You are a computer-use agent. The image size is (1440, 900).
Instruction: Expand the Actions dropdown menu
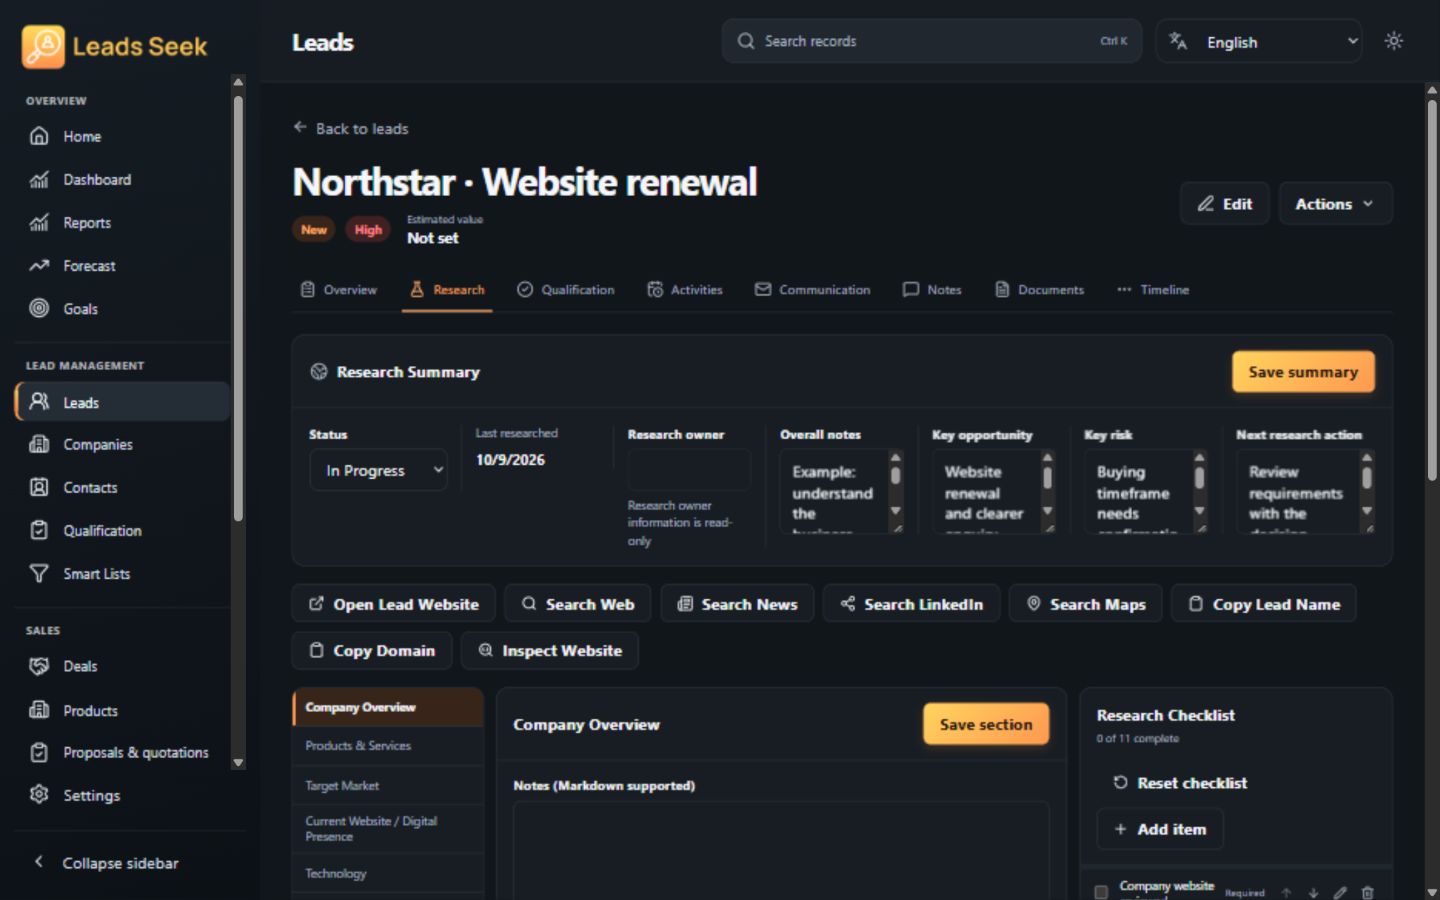[1335, 204]
